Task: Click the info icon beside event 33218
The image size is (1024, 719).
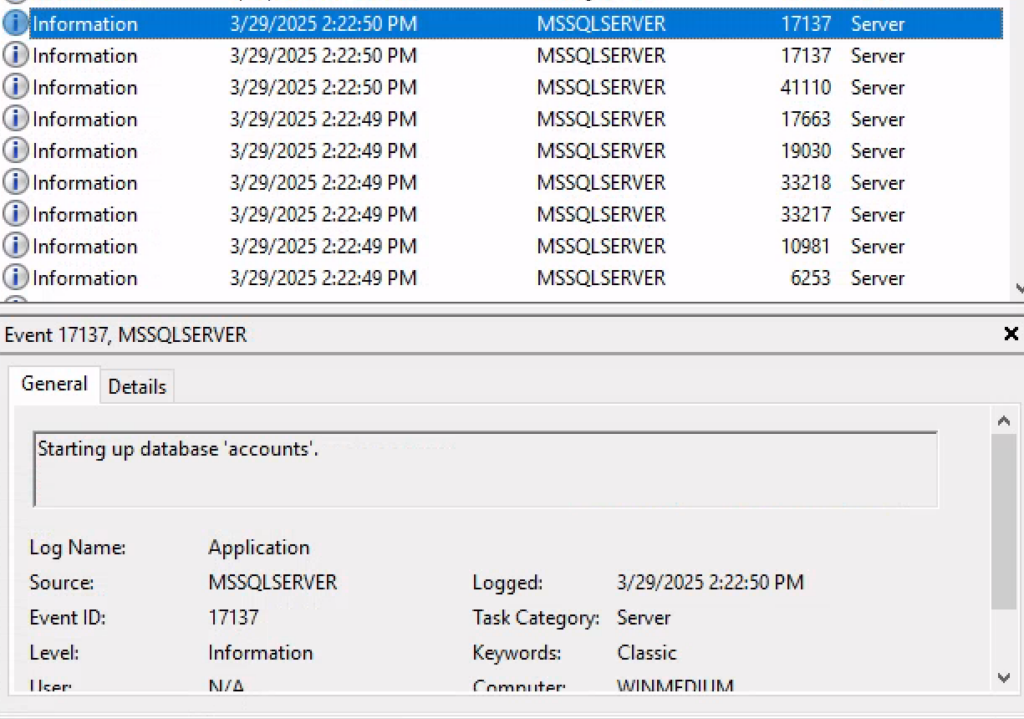Action: point(15,183)
